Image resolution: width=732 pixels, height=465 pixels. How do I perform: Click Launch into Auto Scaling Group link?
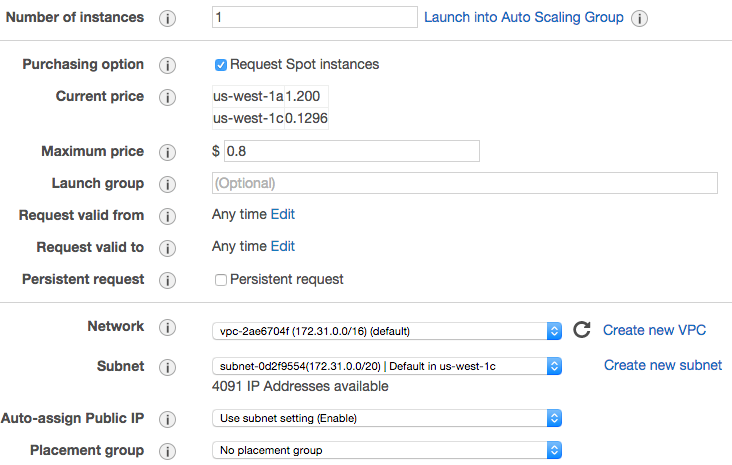524,17
